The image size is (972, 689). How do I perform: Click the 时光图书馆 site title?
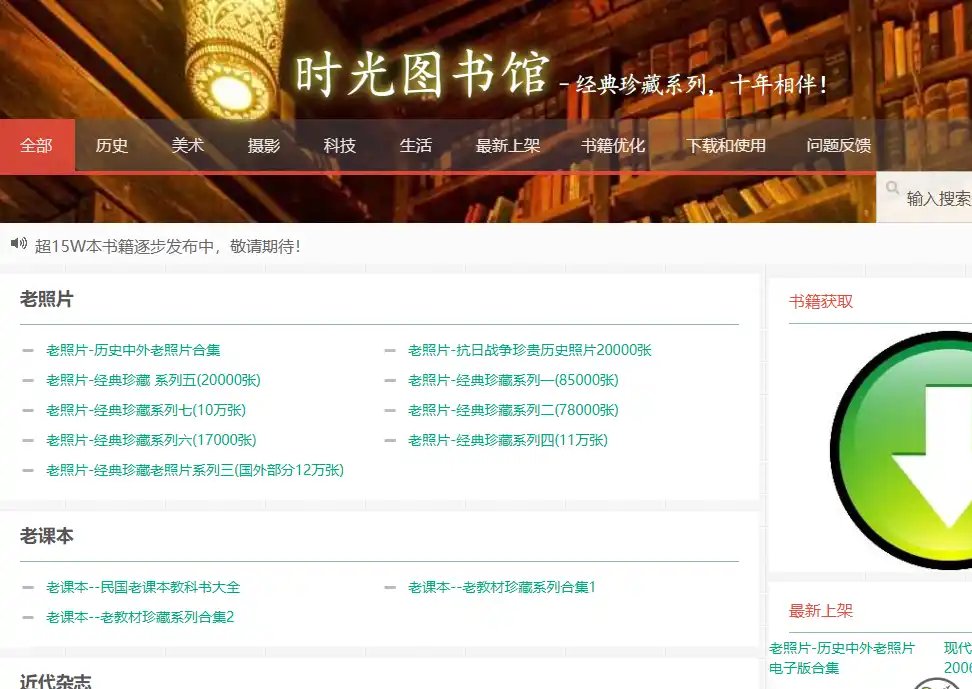pyautogui.click(x=422, y=74)
